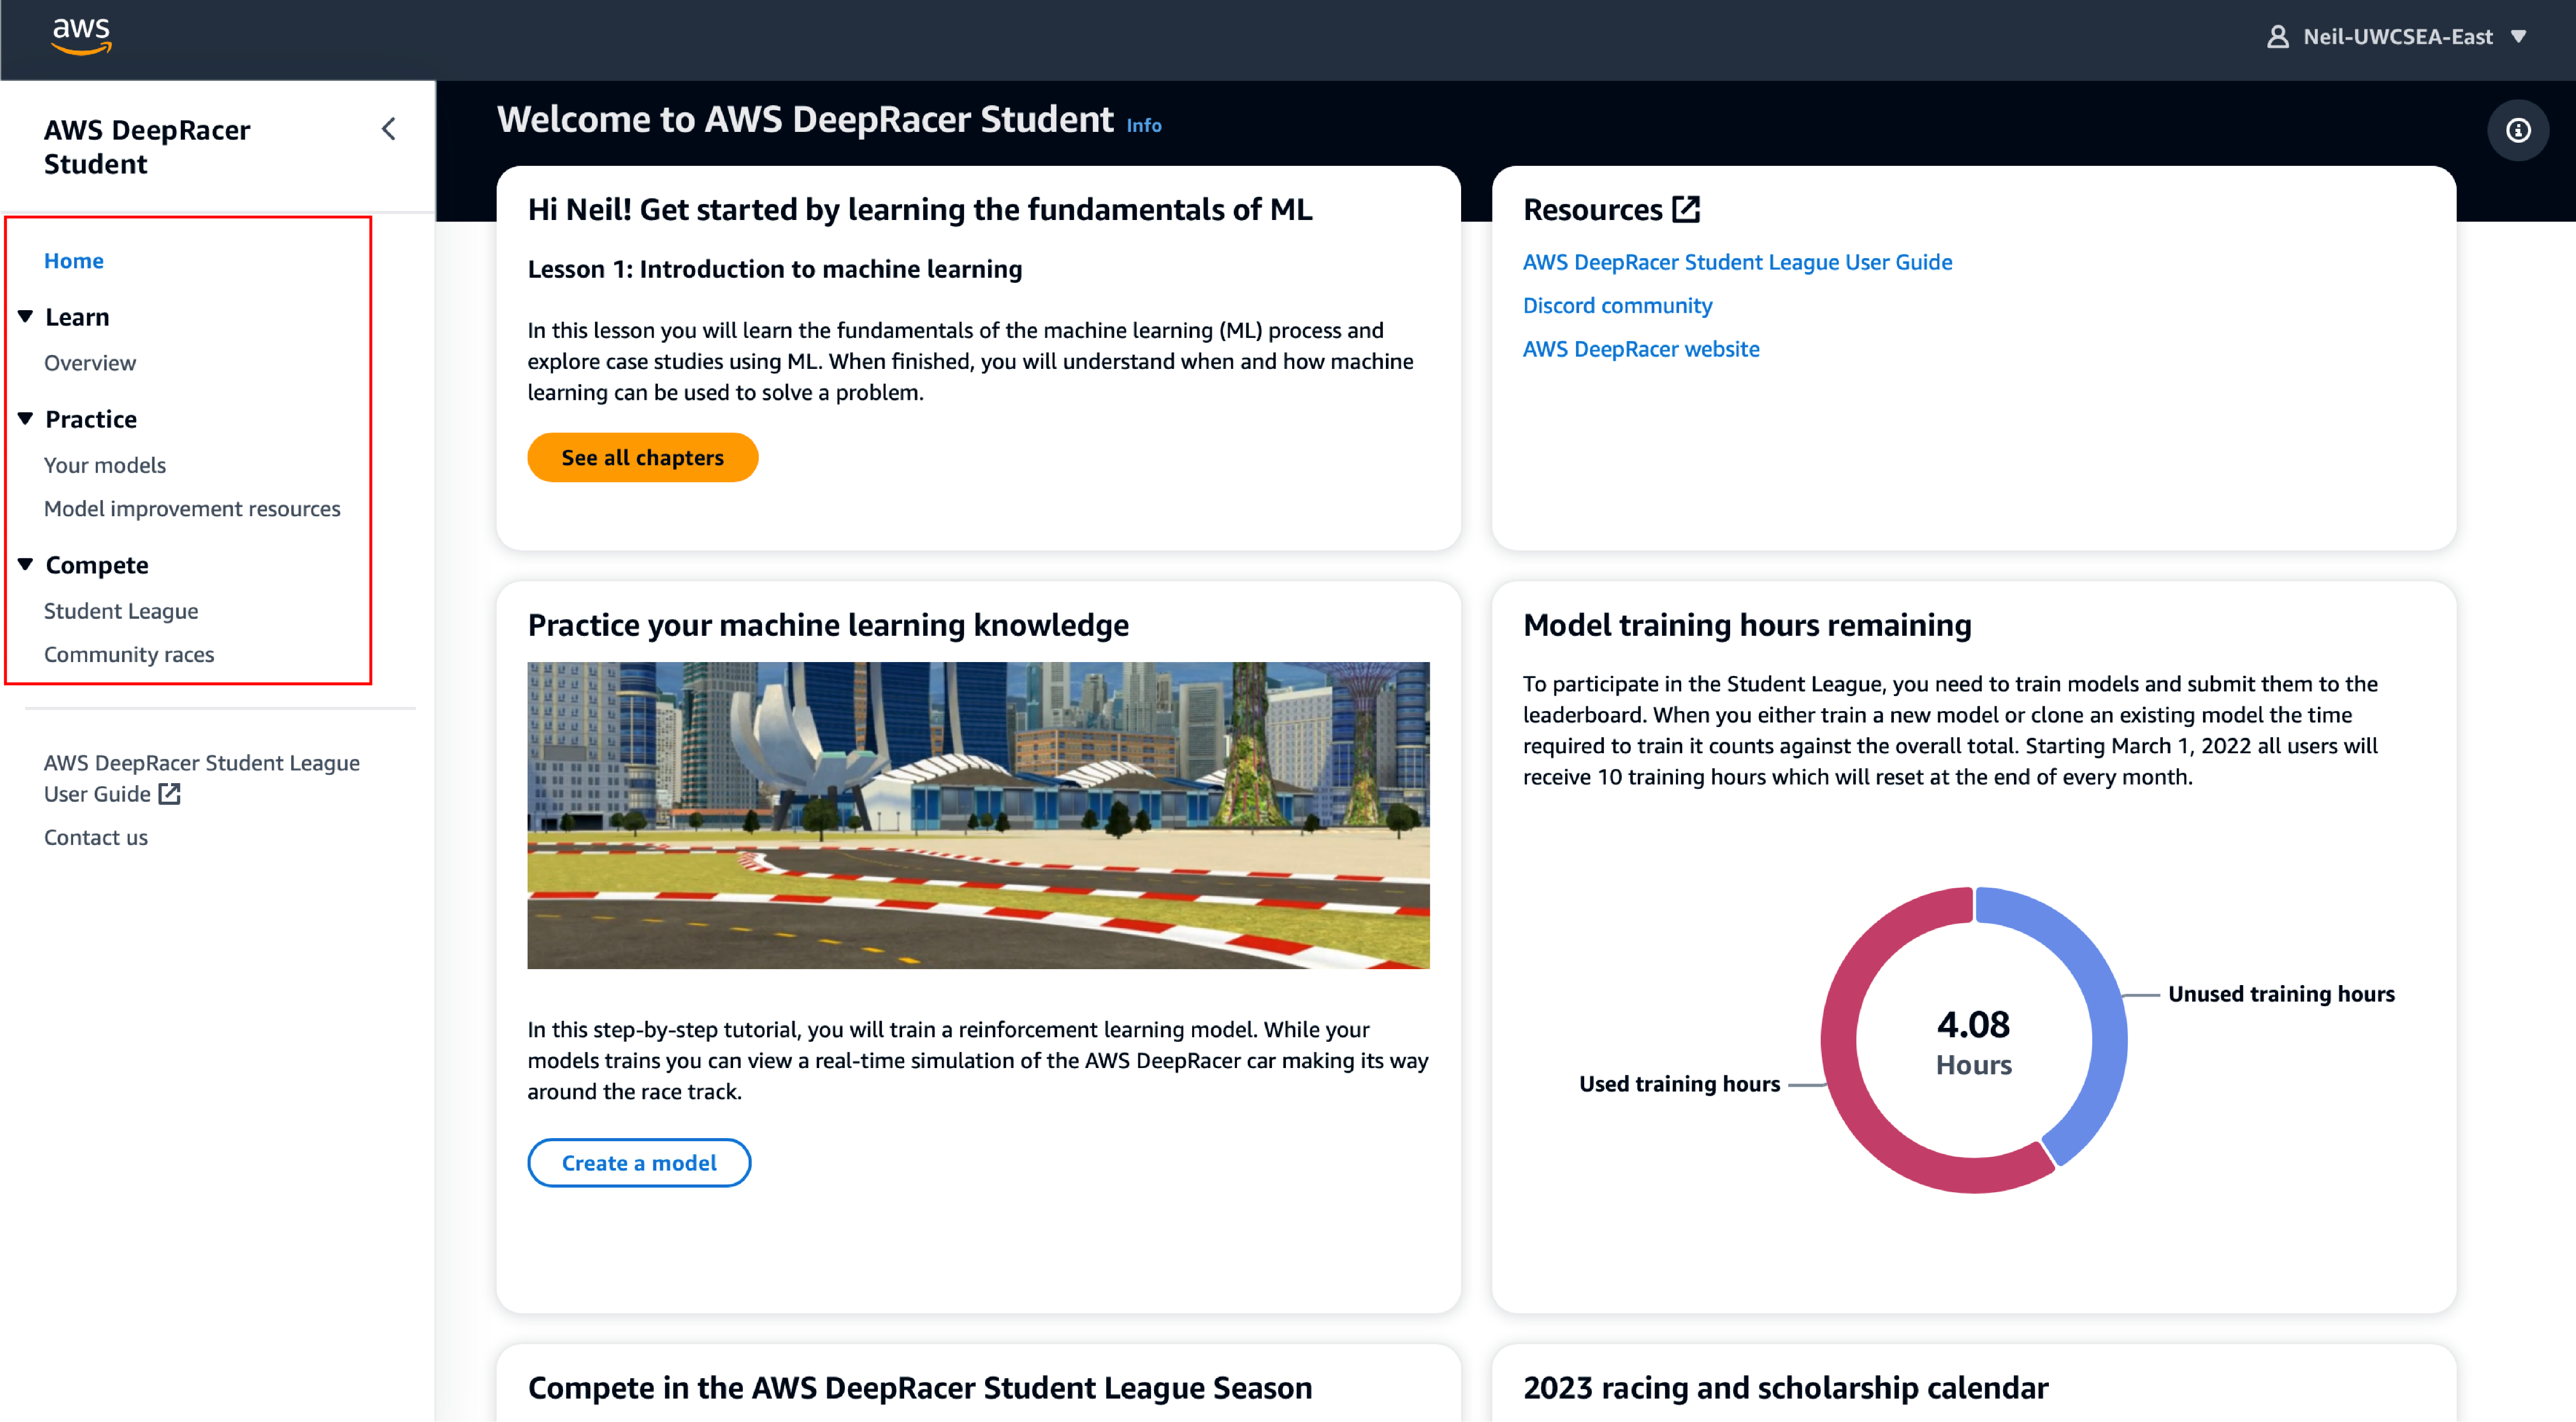Click the Resources external link icon

click(x=1686, y=209)
